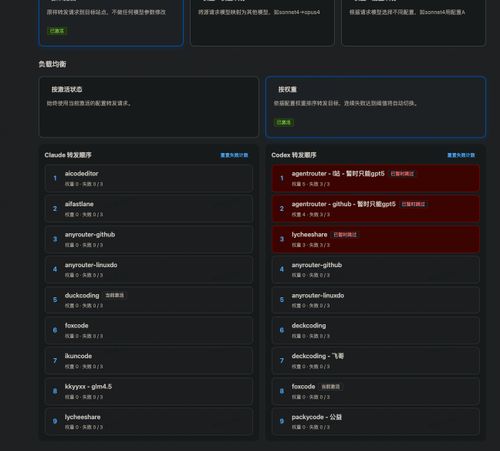Click the aicodeditor row in Claude list

149,178
